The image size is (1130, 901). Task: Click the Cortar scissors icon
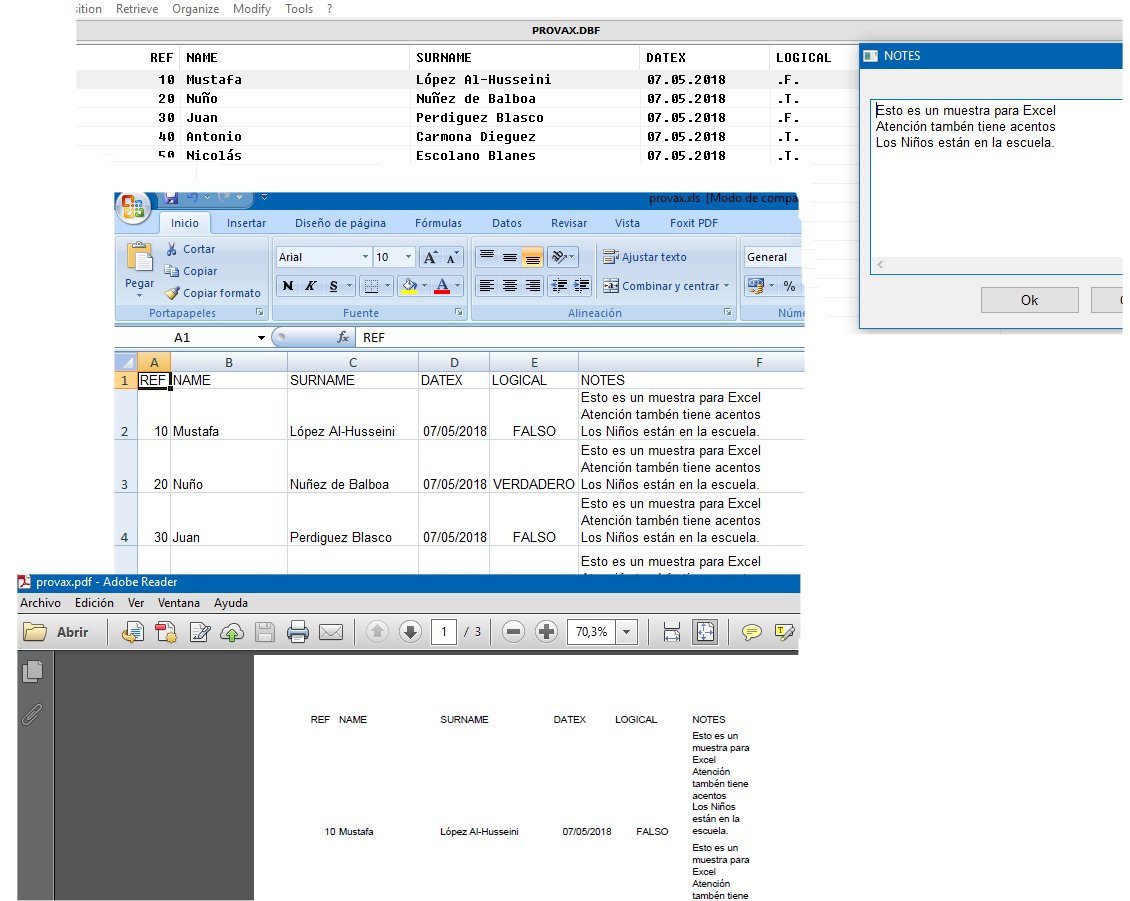coord(172,249)
